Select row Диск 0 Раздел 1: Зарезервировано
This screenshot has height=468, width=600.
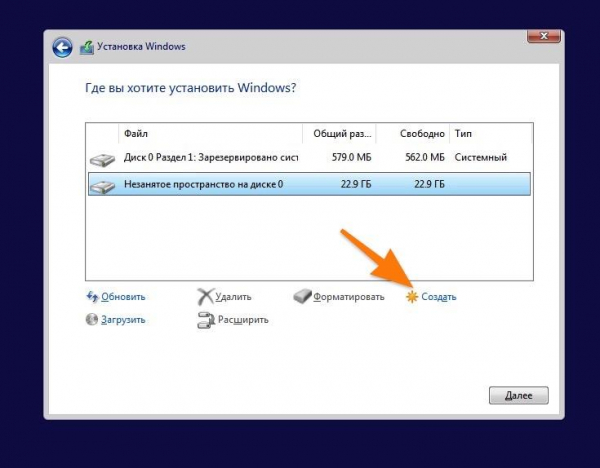(x=309, y=157)
